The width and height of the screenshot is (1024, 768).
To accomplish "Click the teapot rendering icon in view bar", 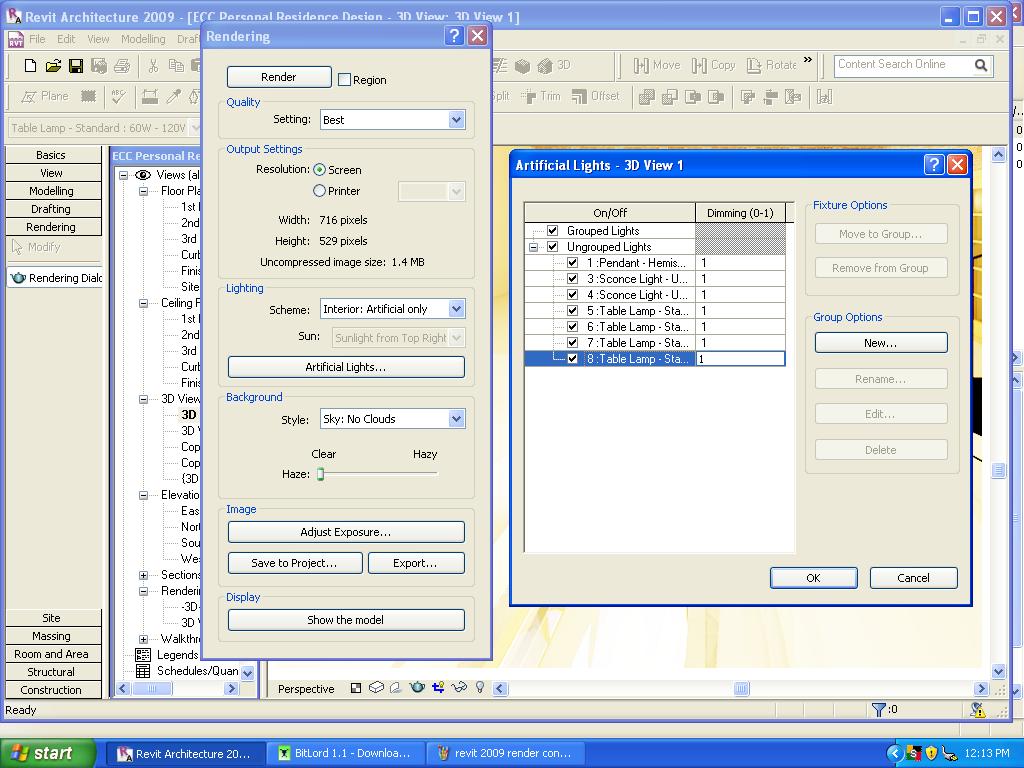I will (x=417, y=688).
